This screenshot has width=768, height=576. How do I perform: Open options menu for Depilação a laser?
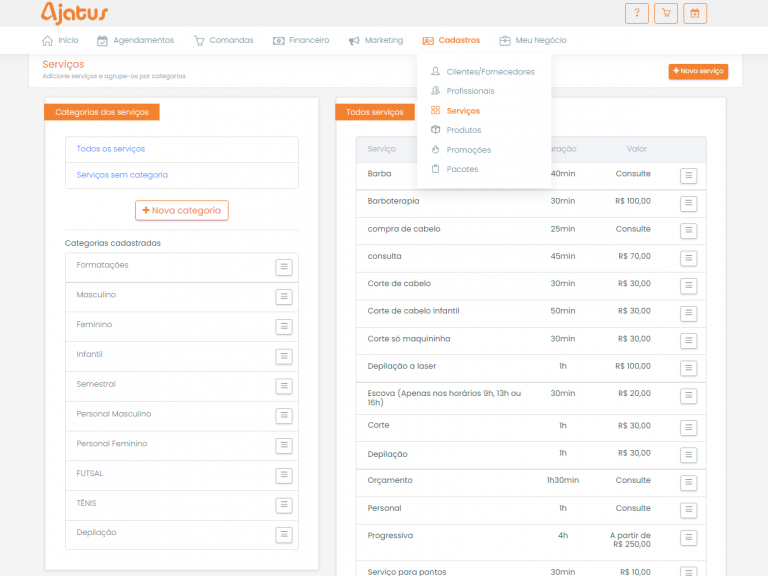[688, 368]
